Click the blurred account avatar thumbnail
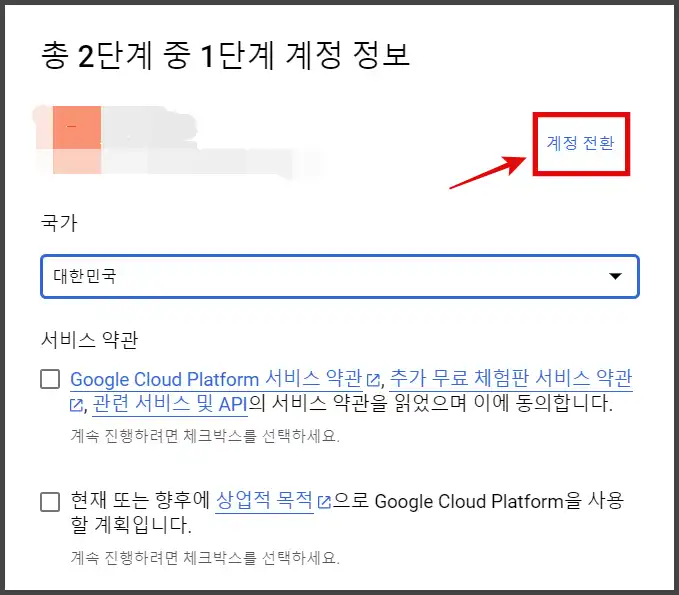Screen dimensions: 679x595 (77, 139)
